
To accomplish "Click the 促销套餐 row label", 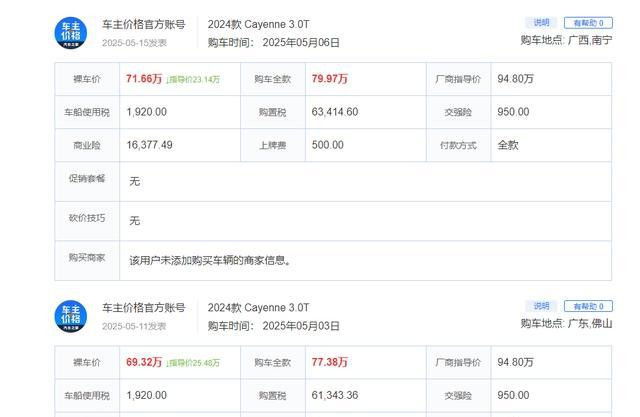I will coord(87,178).
